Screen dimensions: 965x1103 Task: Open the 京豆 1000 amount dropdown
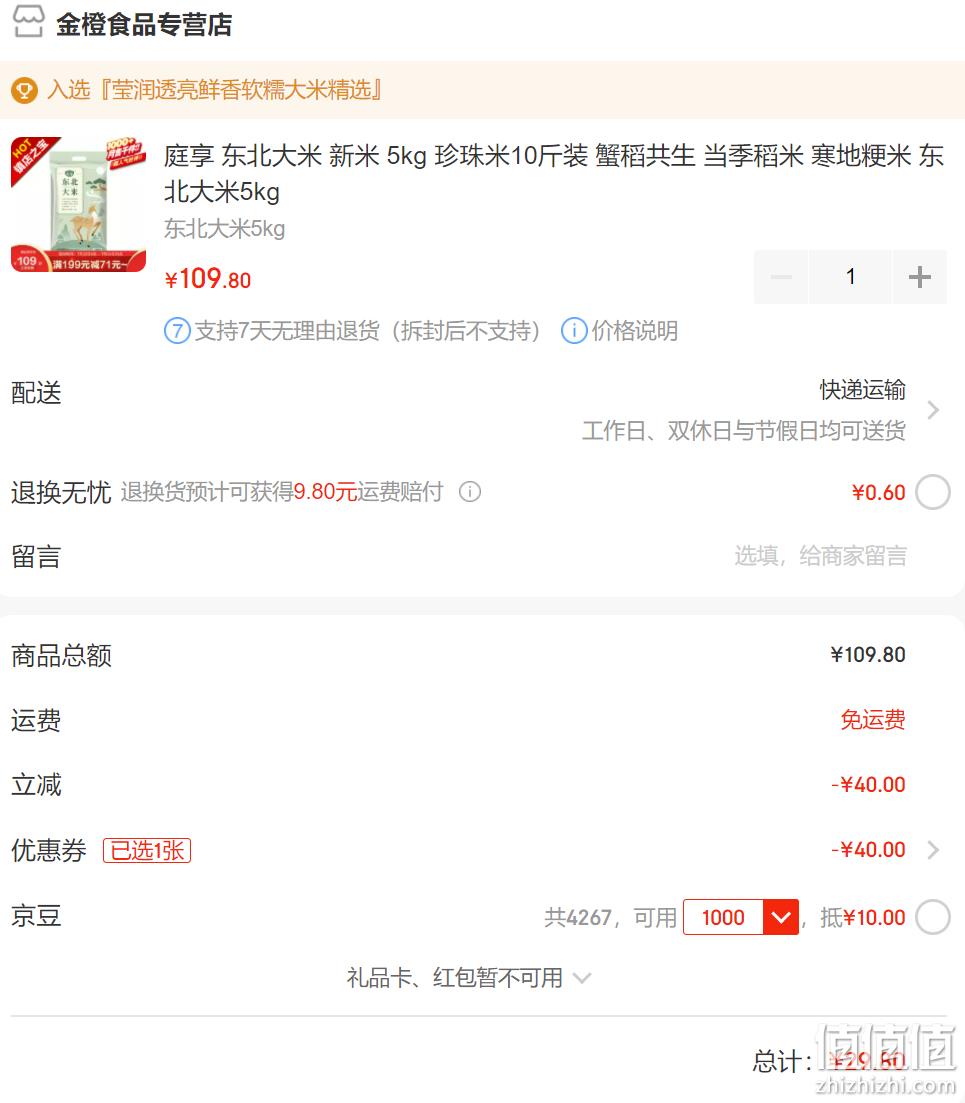(781, 917)
